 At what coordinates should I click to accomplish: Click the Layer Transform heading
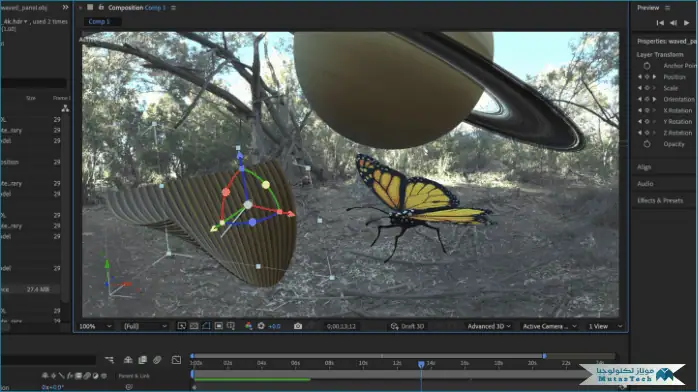(x=660, y=55)
